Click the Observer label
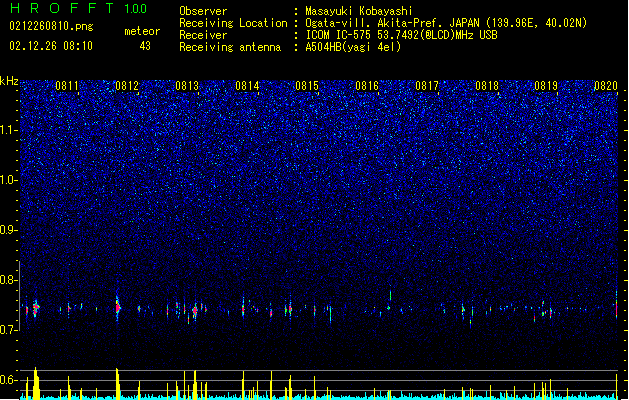Screen dimensions: 629x400 click(x=203, y=11)
